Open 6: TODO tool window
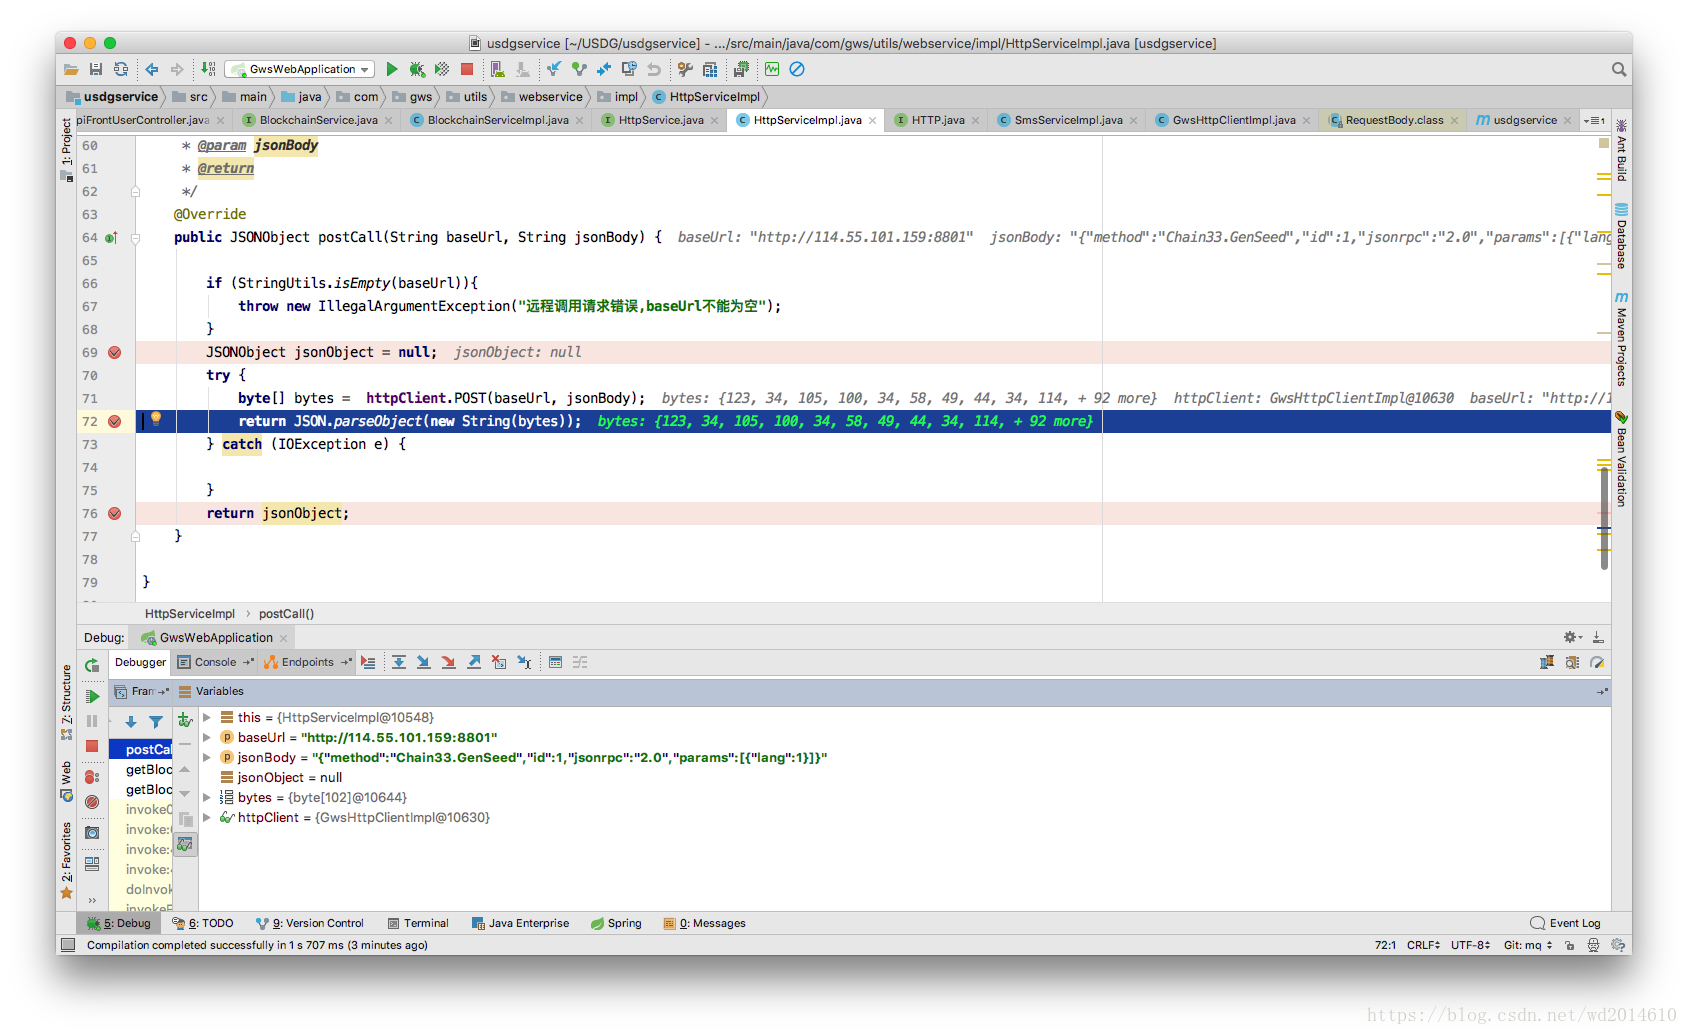1688x1035 pixels. click(x=202, y=923)
